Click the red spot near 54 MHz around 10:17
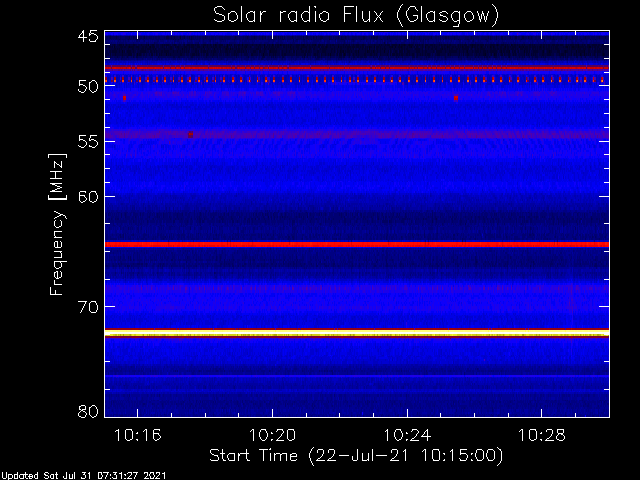Viewport: 640px width, 480px height. tap(191, 134)
